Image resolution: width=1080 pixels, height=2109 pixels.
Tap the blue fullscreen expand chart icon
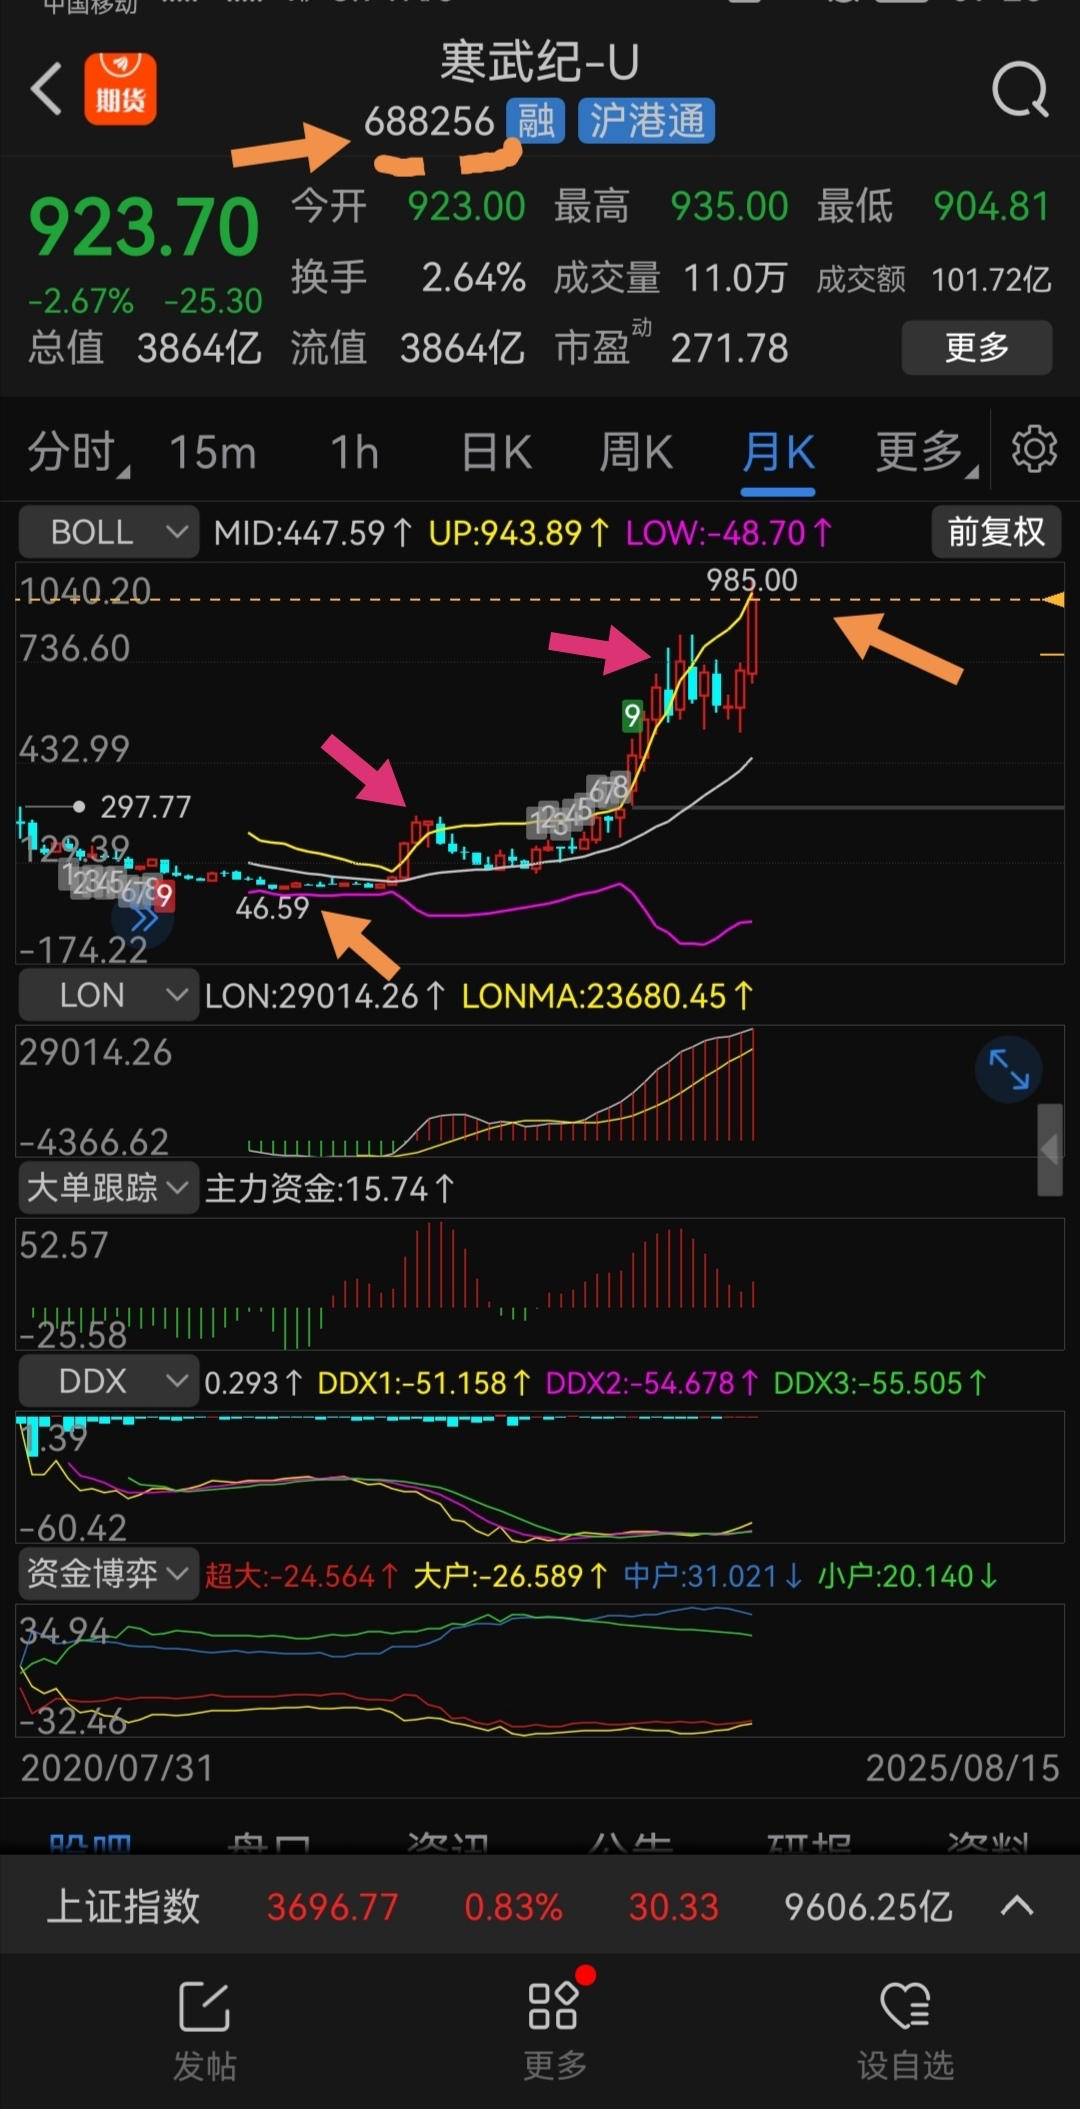click(x=1009, y=1069)
